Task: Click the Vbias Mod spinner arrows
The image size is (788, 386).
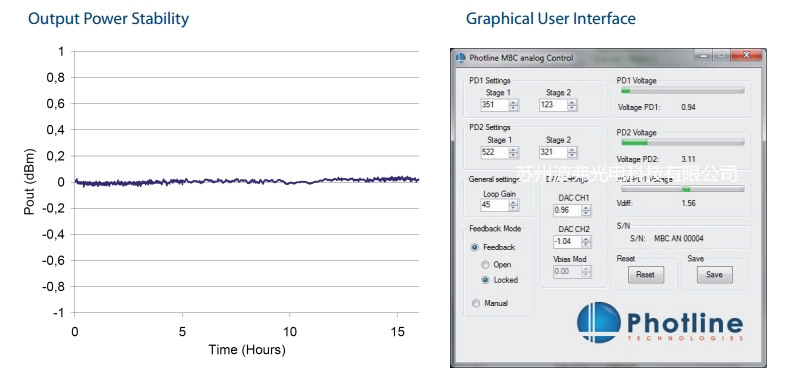Action: (x=586, y=272)
